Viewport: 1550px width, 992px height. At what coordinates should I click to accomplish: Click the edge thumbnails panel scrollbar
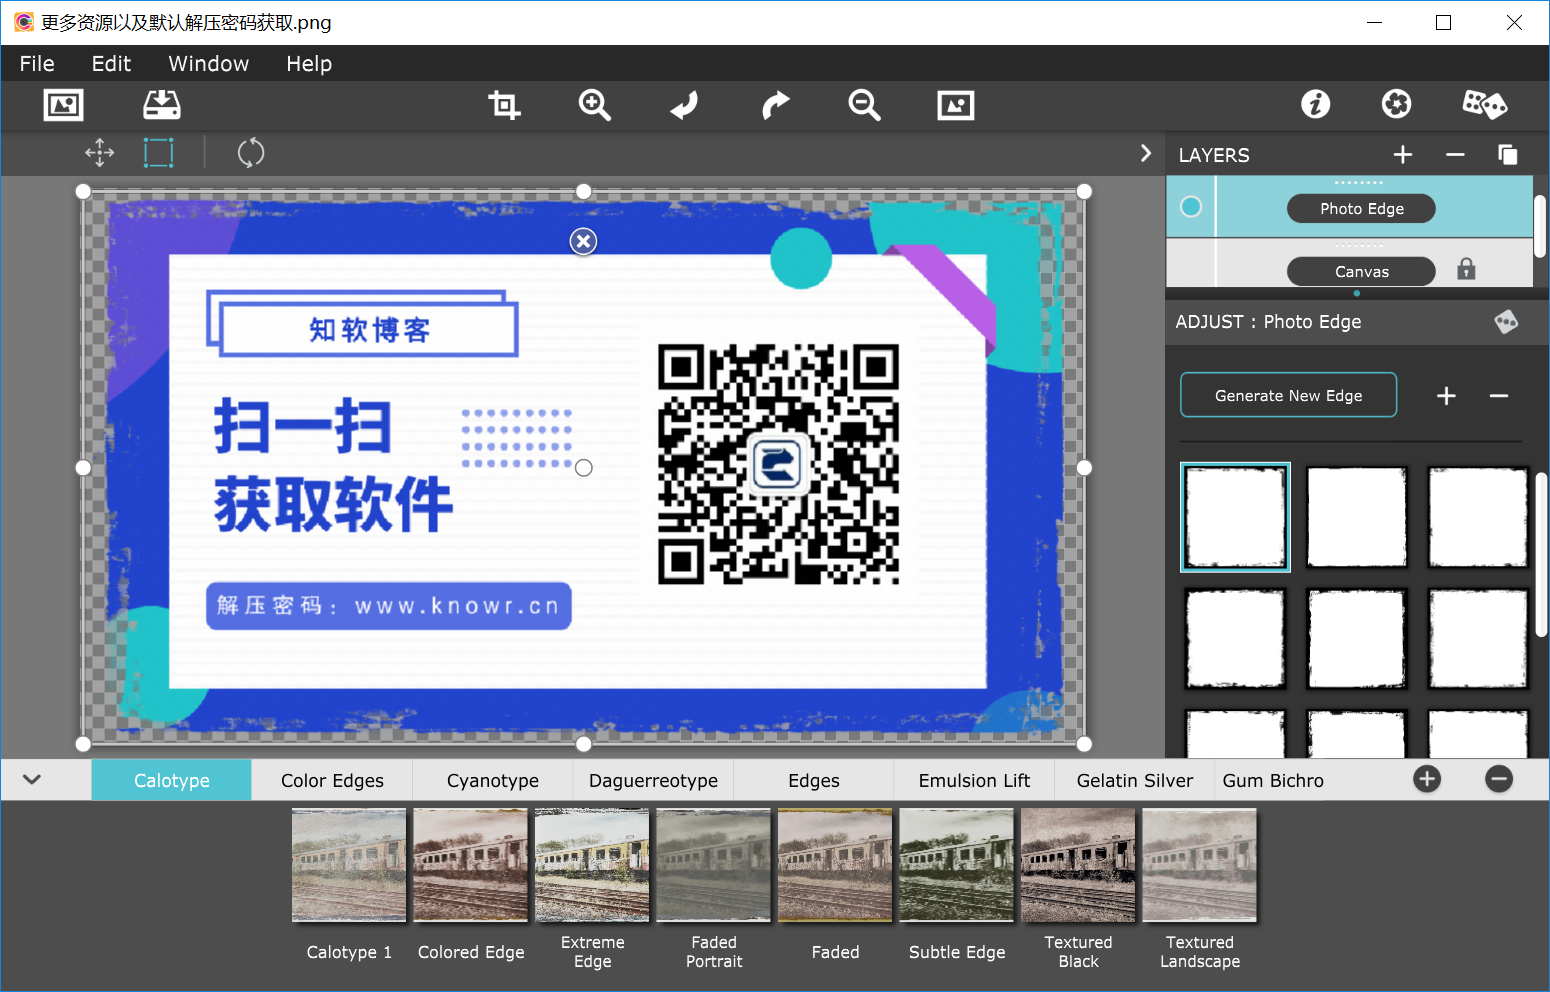pos(1541,555)
